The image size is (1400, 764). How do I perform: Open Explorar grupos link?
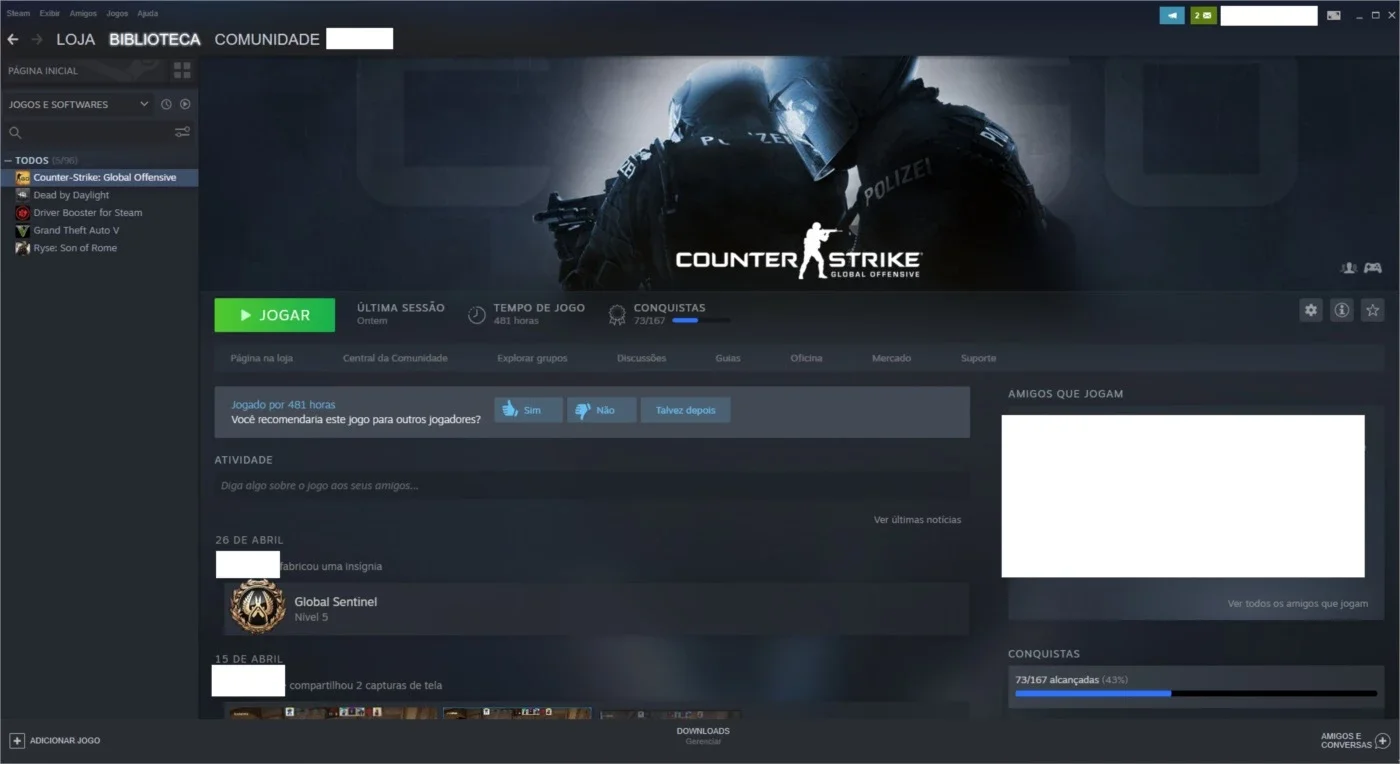(532, 358)
